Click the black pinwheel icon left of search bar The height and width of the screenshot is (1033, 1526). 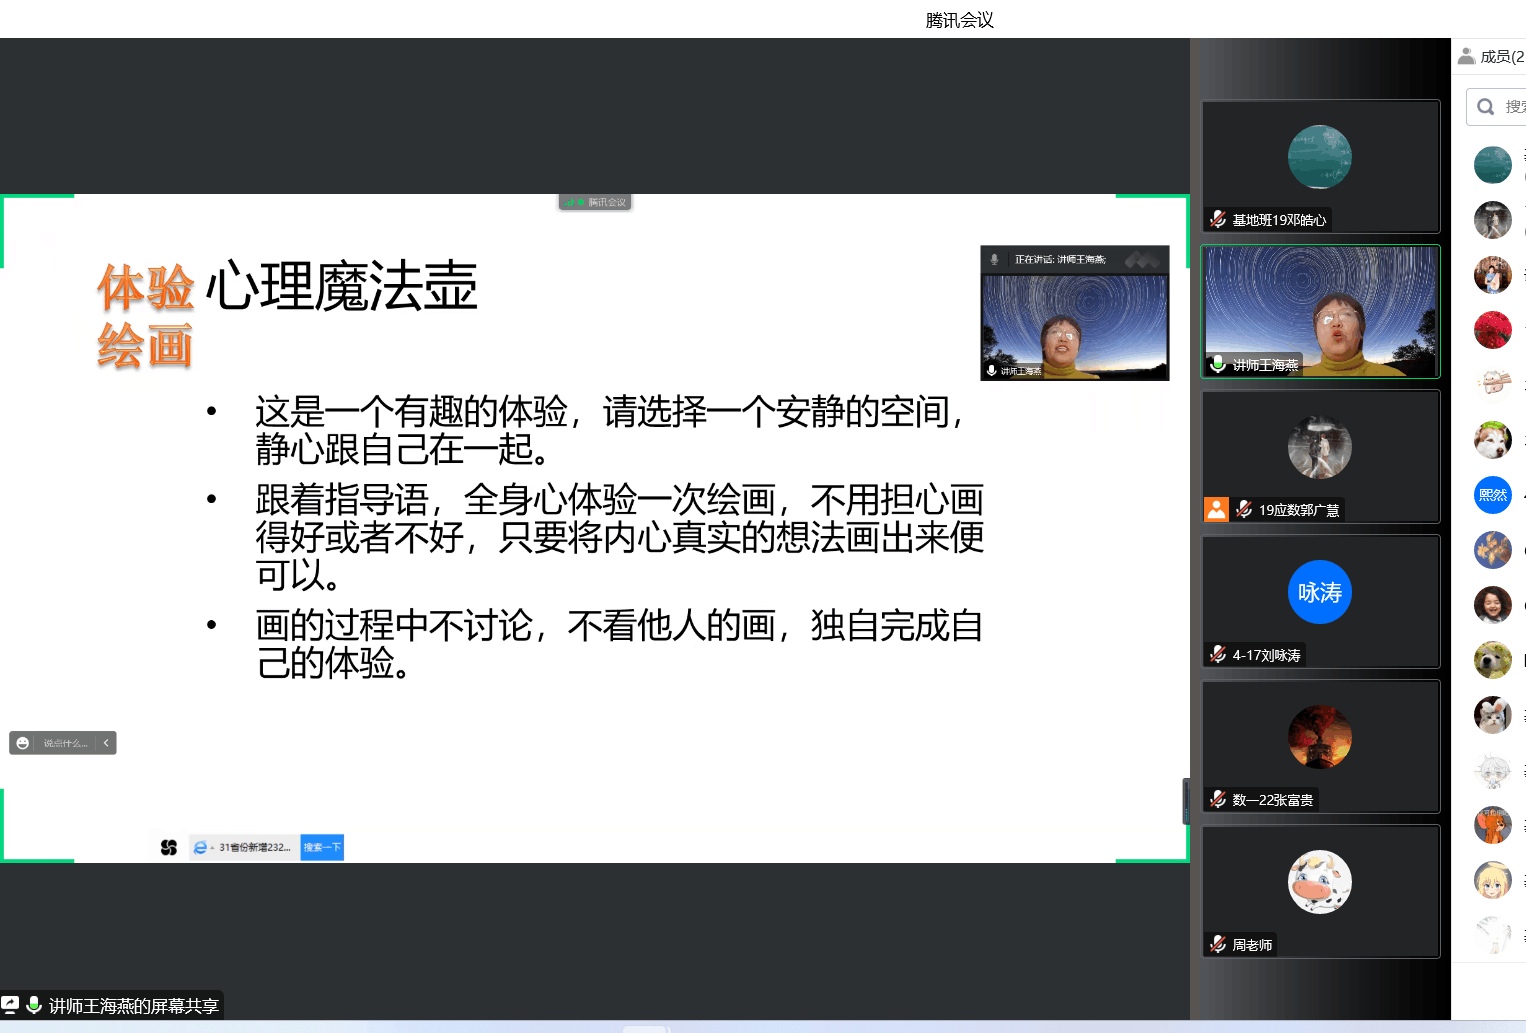[169, 847]
